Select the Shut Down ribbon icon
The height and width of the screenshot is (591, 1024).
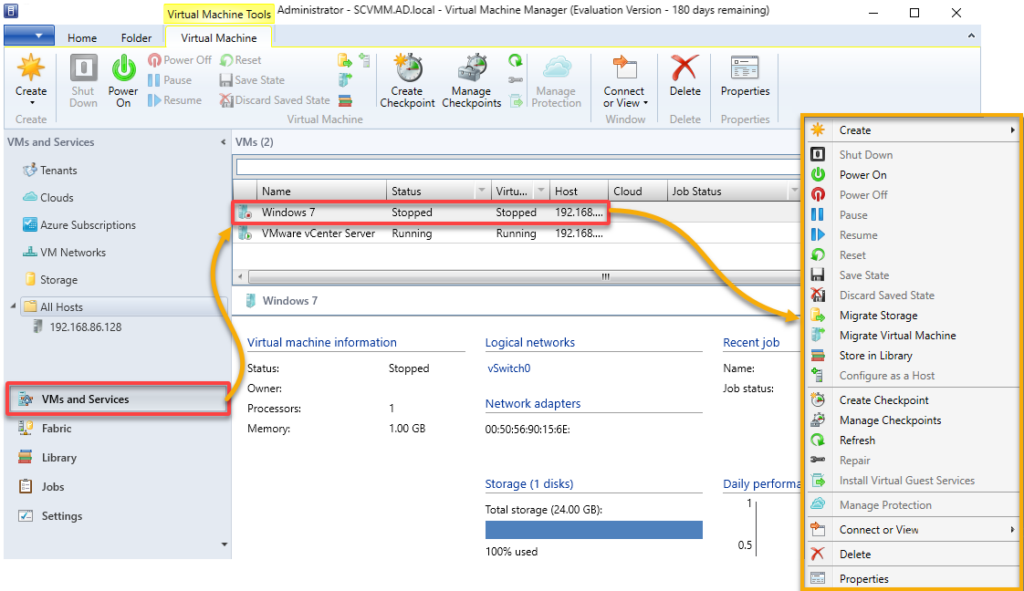[x=82, y=80]
